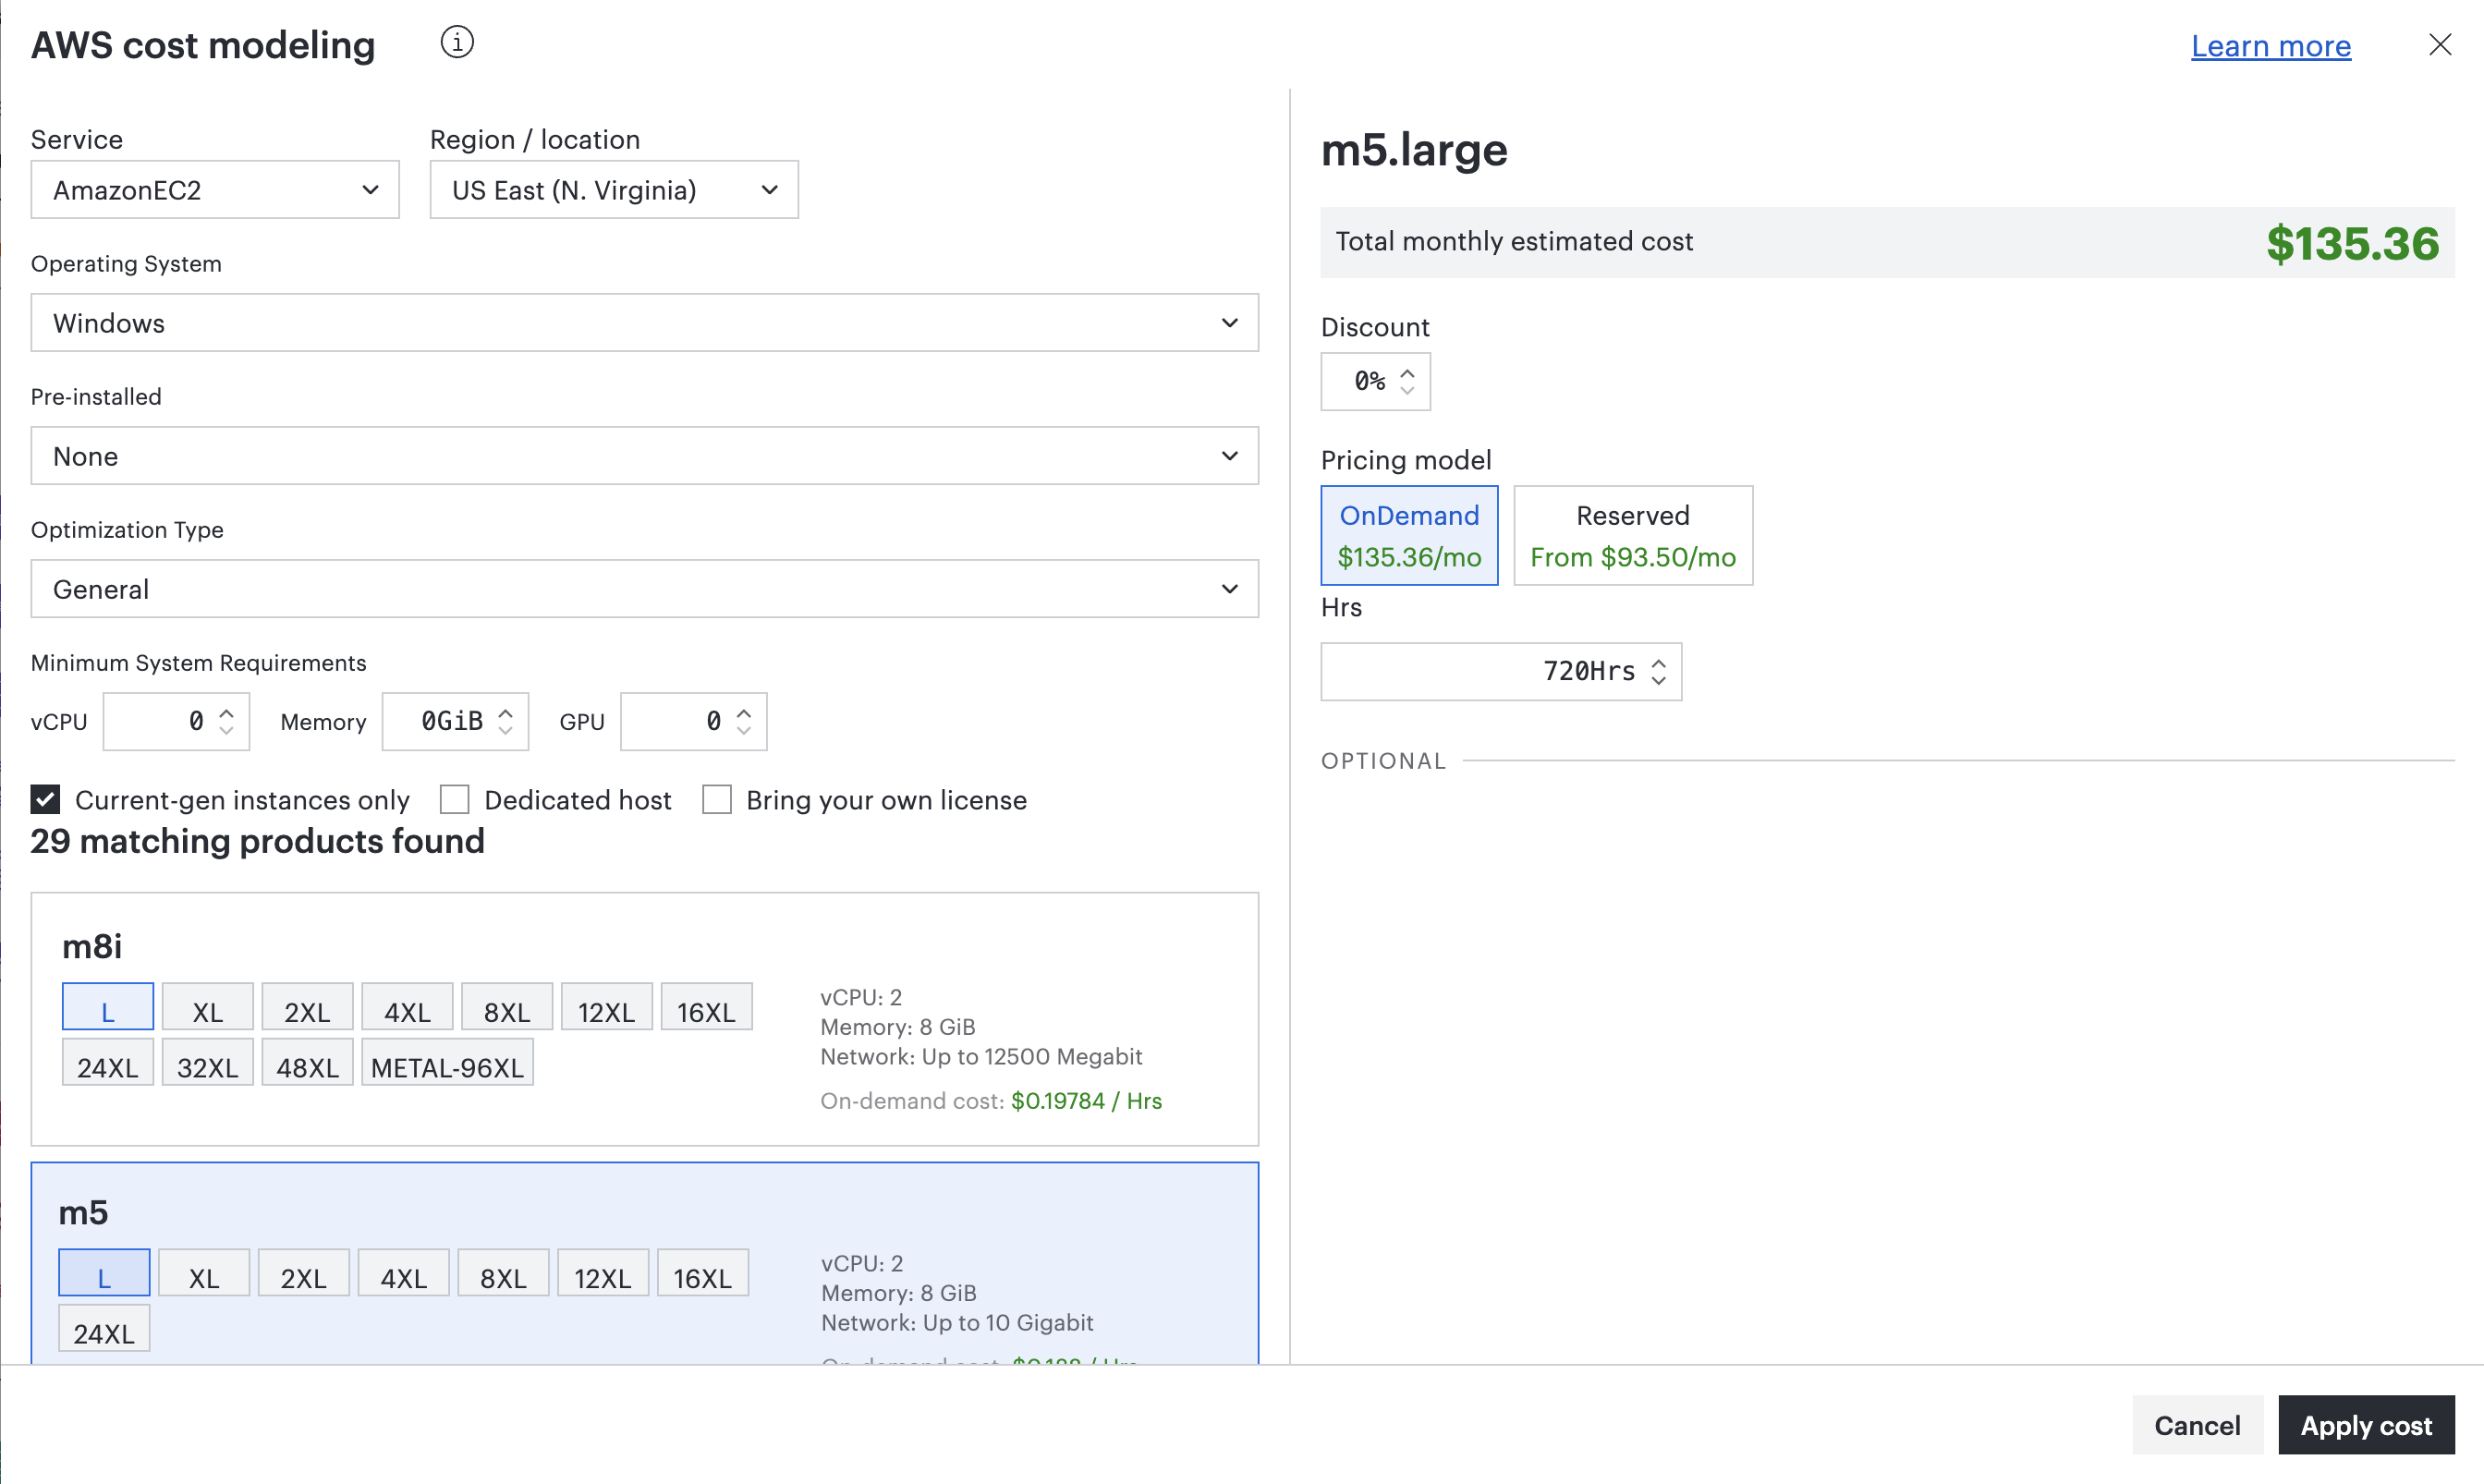Select the OnDemand pricing model
The width and height of the screenshot is (2484, 1484).
[1410, 536]
